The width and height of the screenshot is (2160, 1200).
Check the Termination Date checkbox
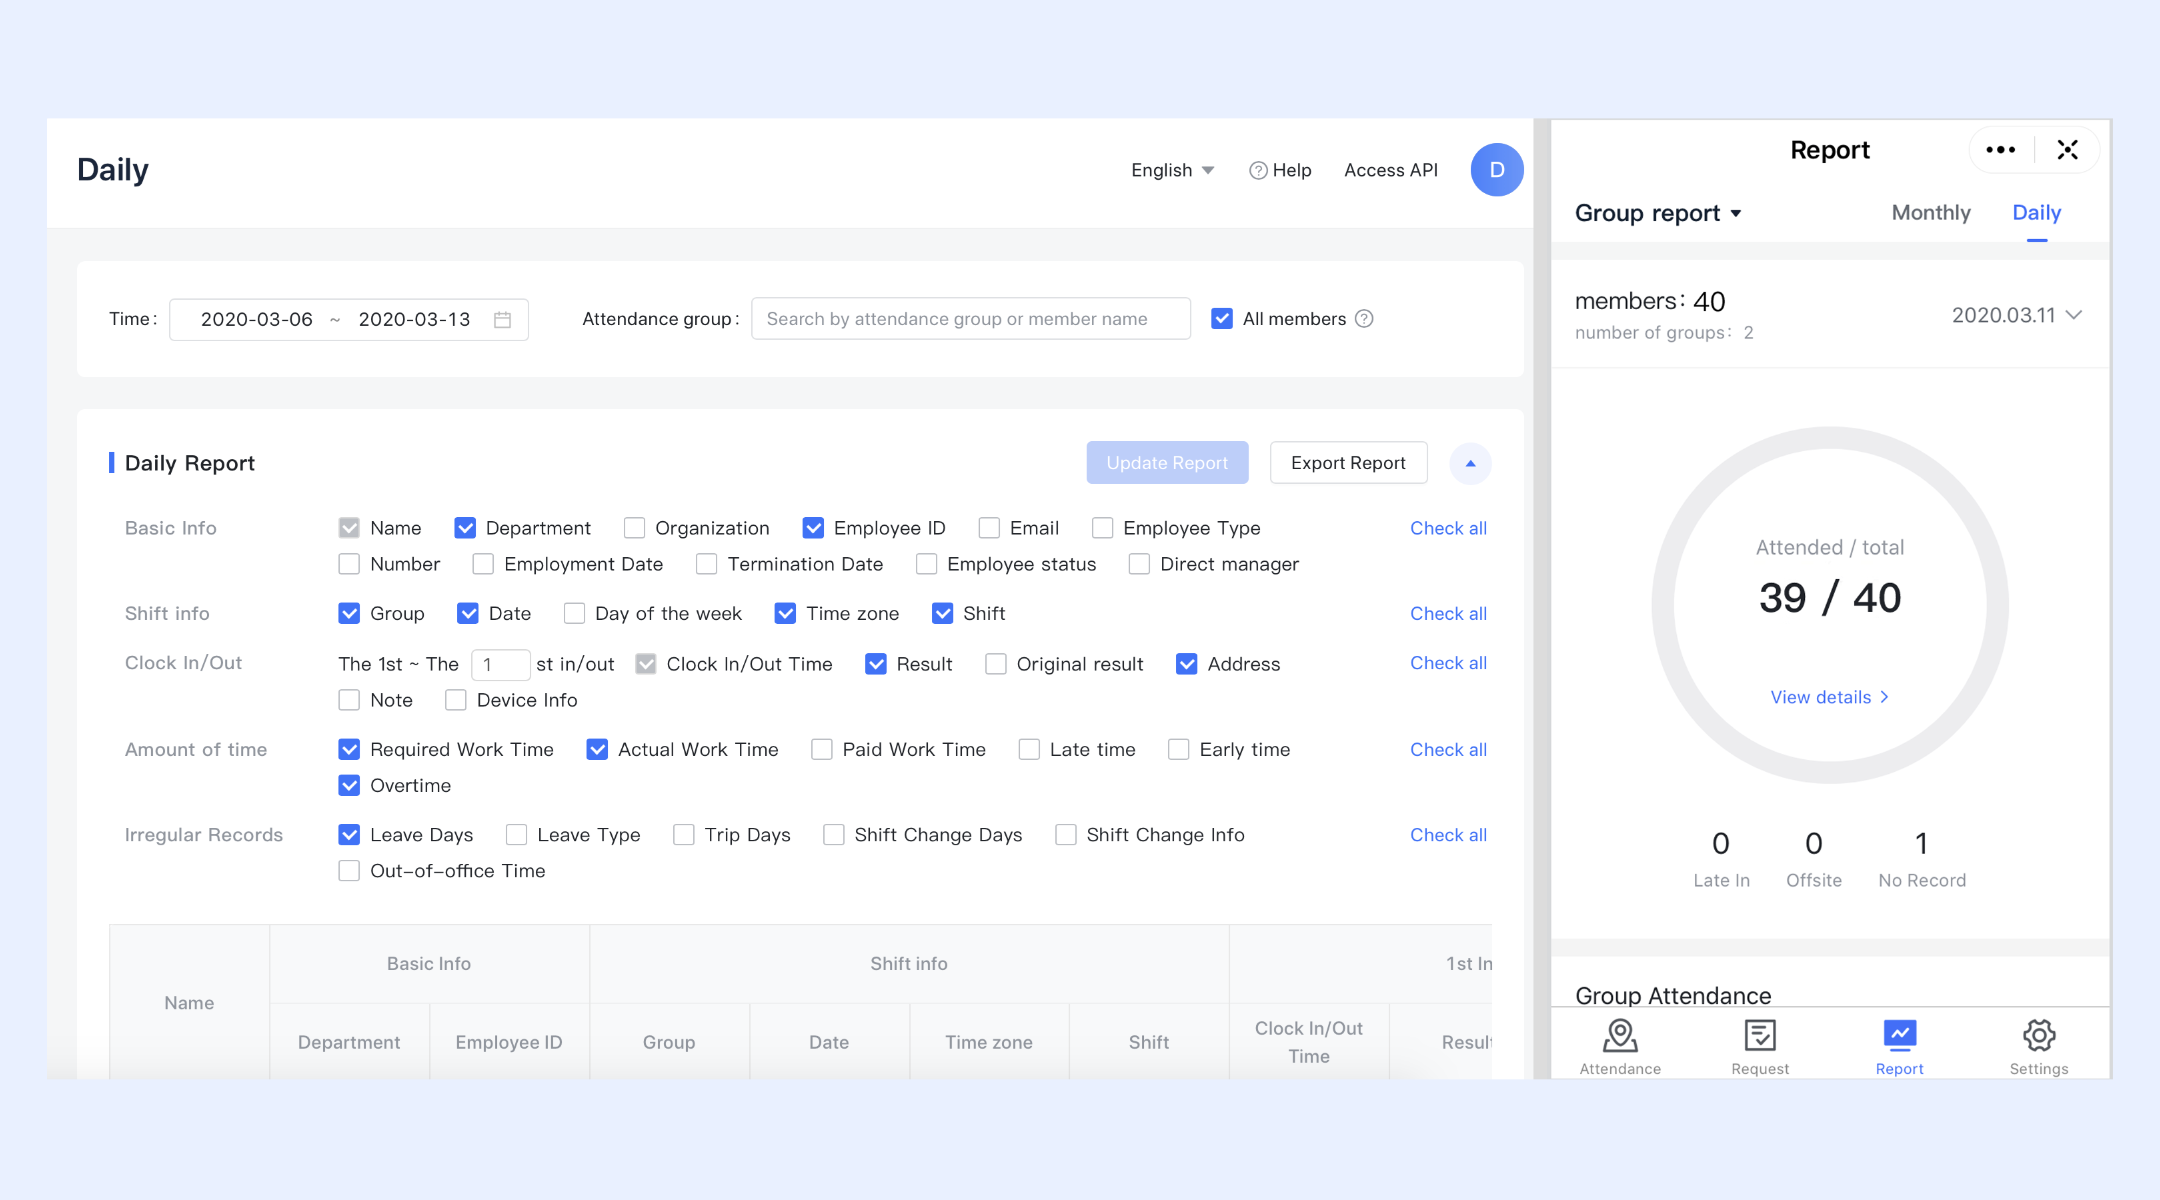coord(706,564)
